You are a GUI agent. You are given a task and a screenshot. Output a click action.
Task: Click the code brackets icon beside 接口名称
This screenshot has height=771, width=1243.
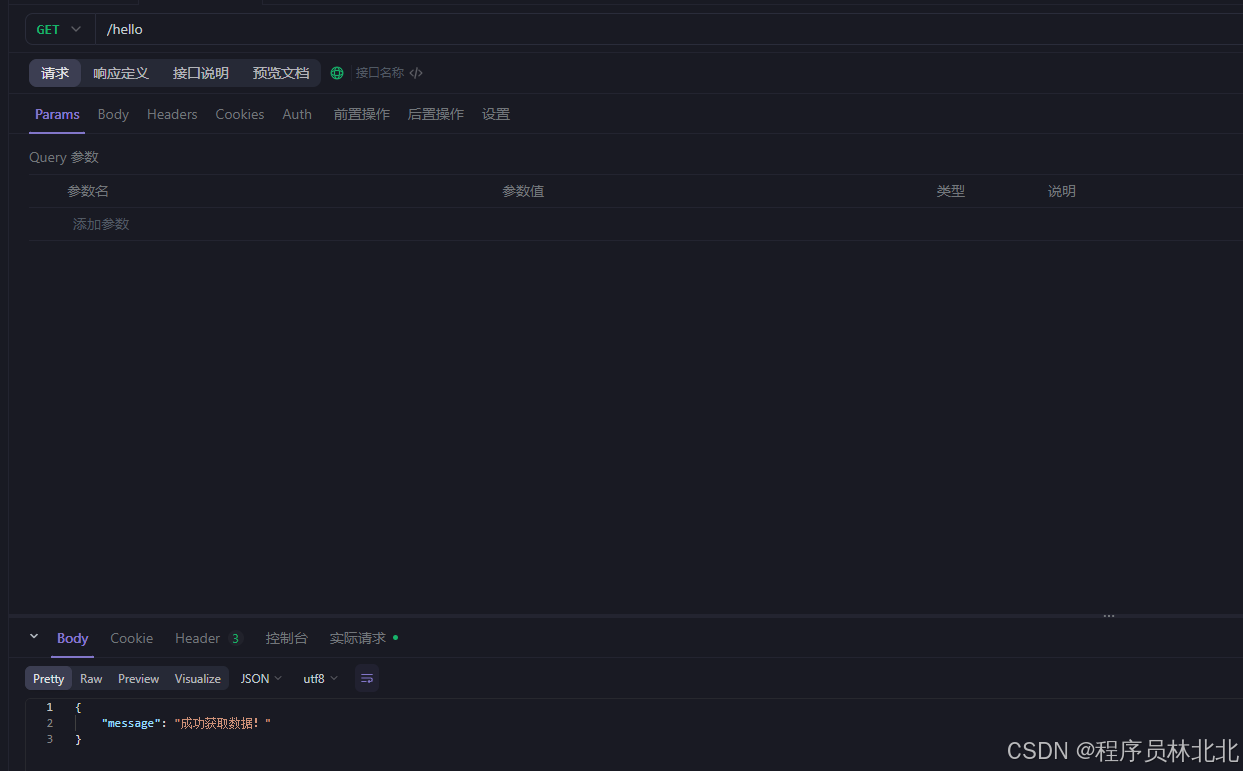pos(416,73)
